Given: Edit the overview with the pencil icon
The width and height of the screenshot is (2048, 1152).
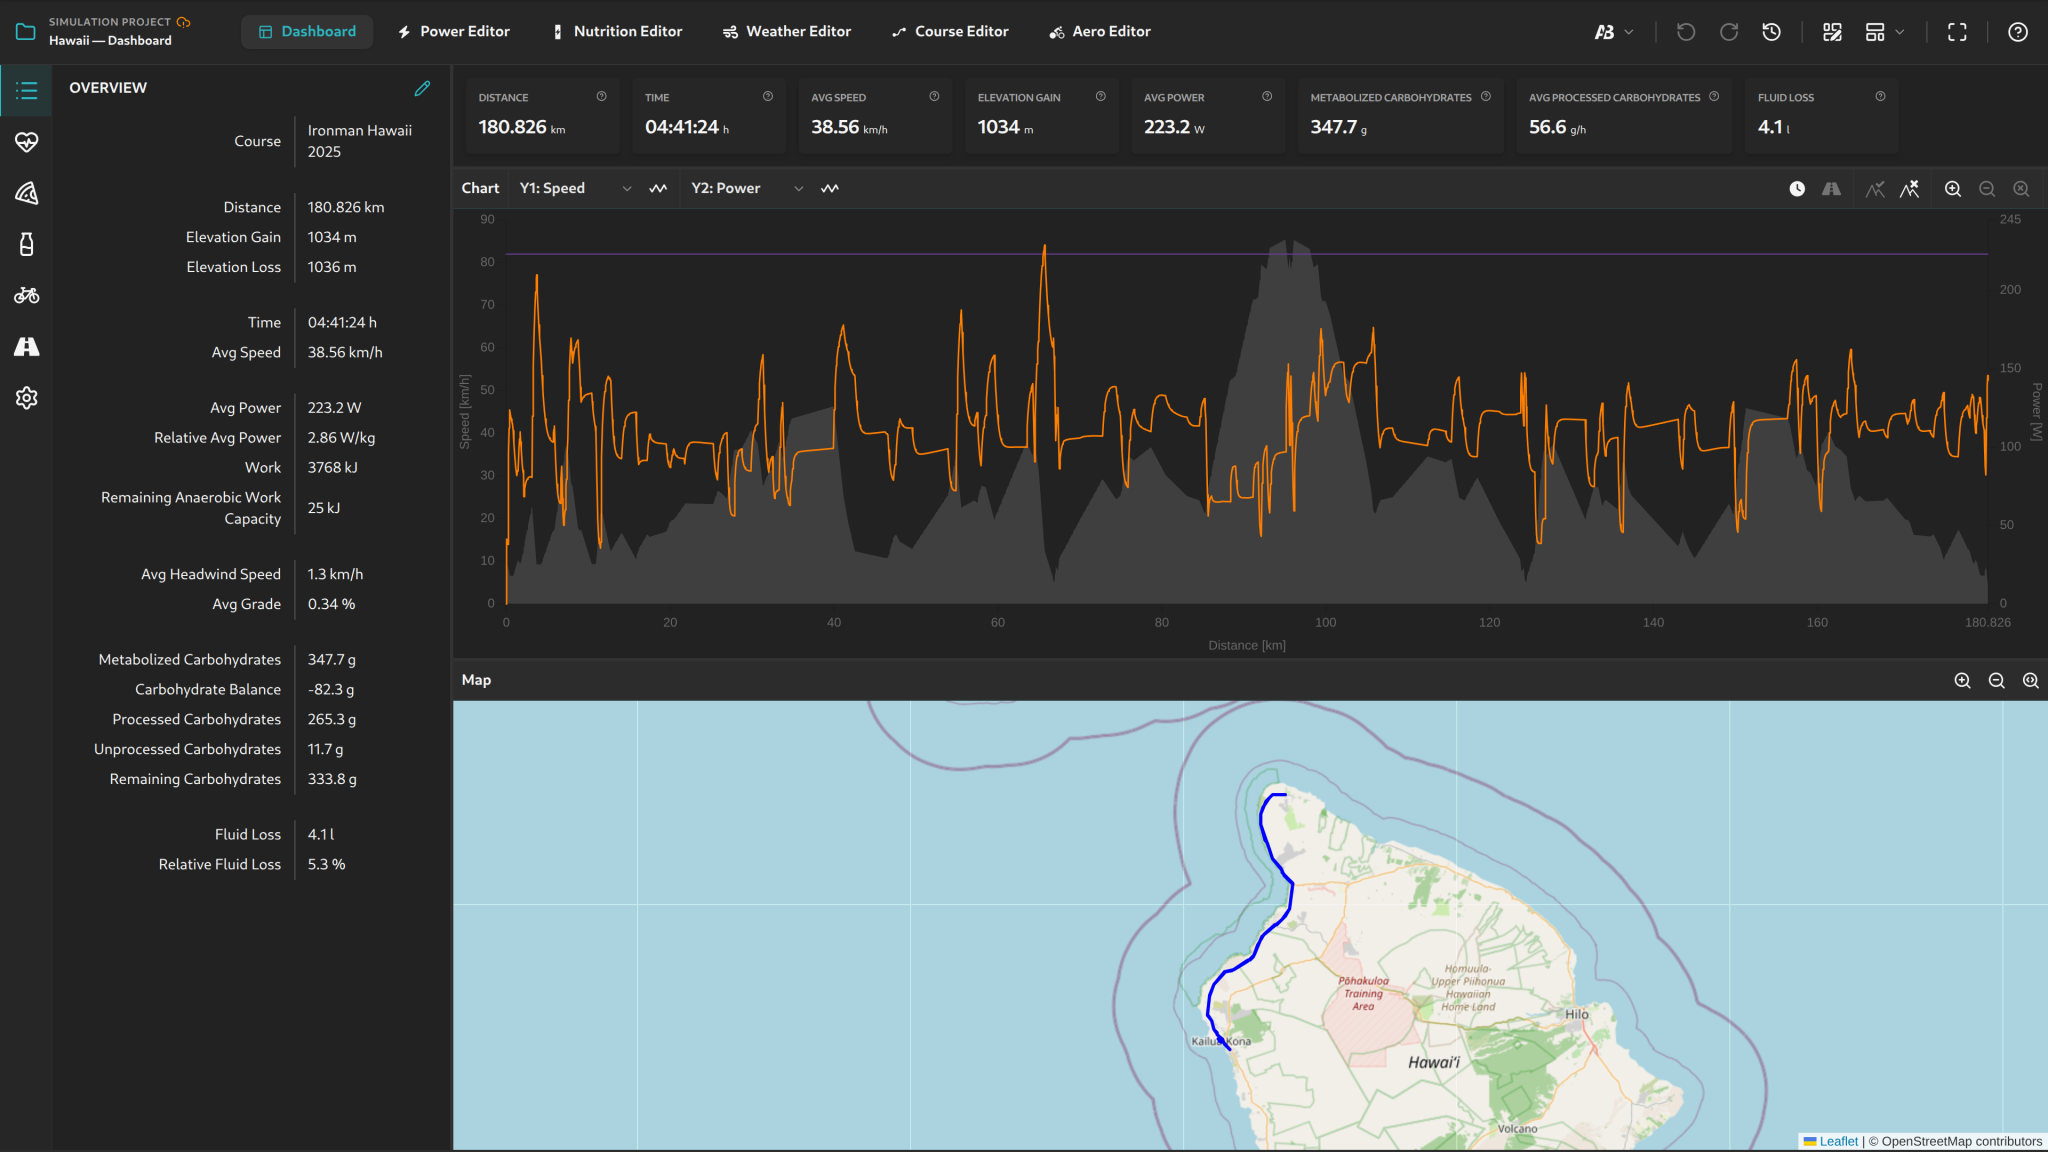Looking at the screenshot, I should pos(422,88).
